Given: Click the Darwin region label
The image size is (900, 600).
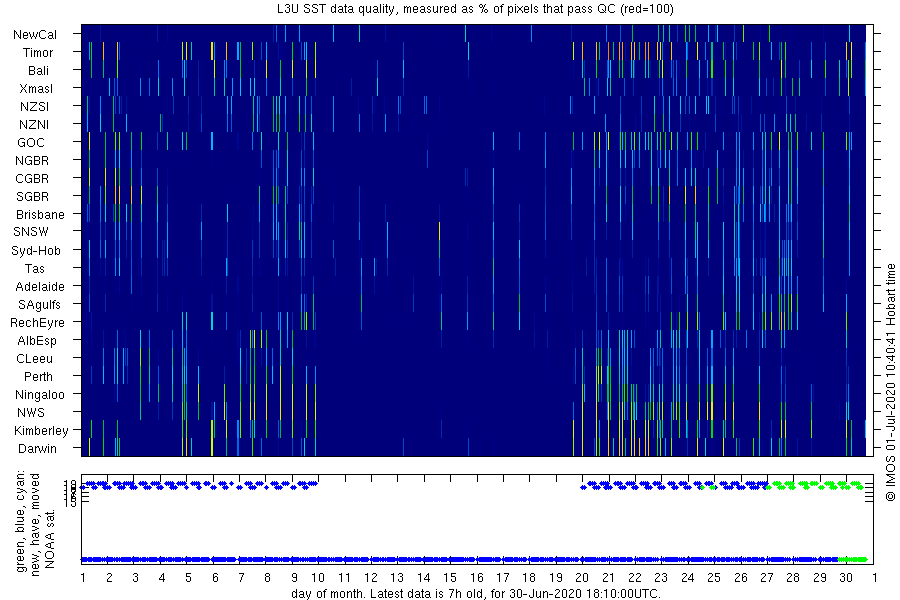Looking at the screenshot, I should point(37,449).
